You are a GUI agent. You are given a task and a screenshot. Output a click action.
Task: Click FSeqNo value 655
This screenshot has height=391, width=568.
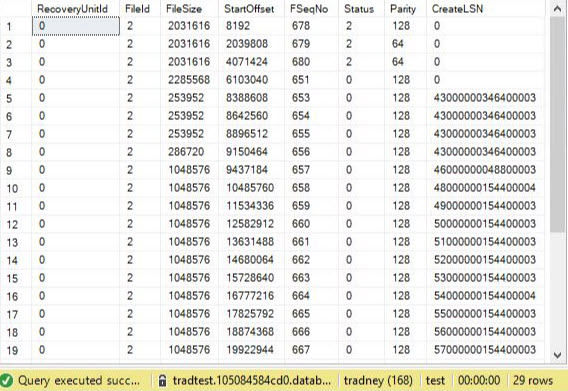[x=301, y=134]
